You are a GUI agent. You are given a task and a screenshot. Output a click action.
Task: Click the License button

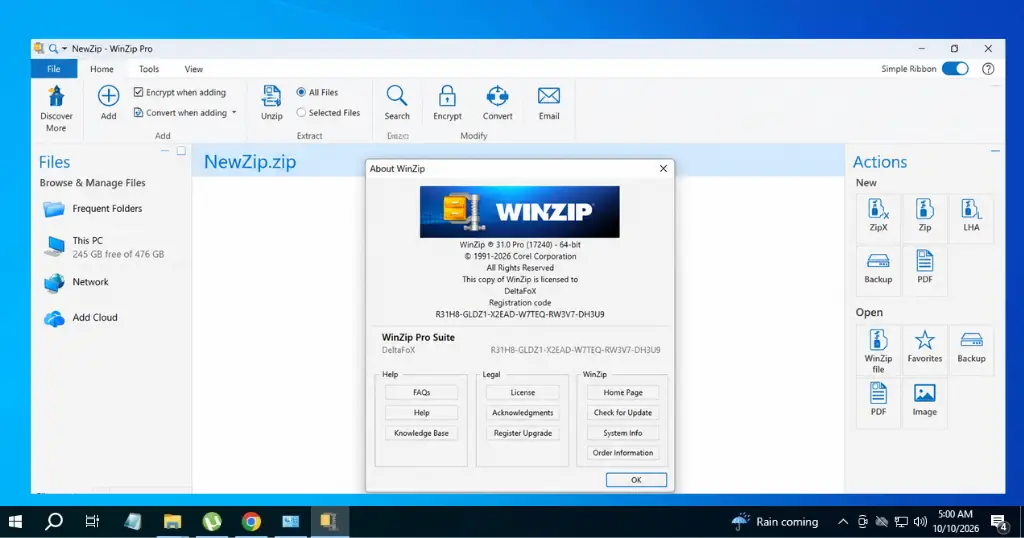[522, 392]
